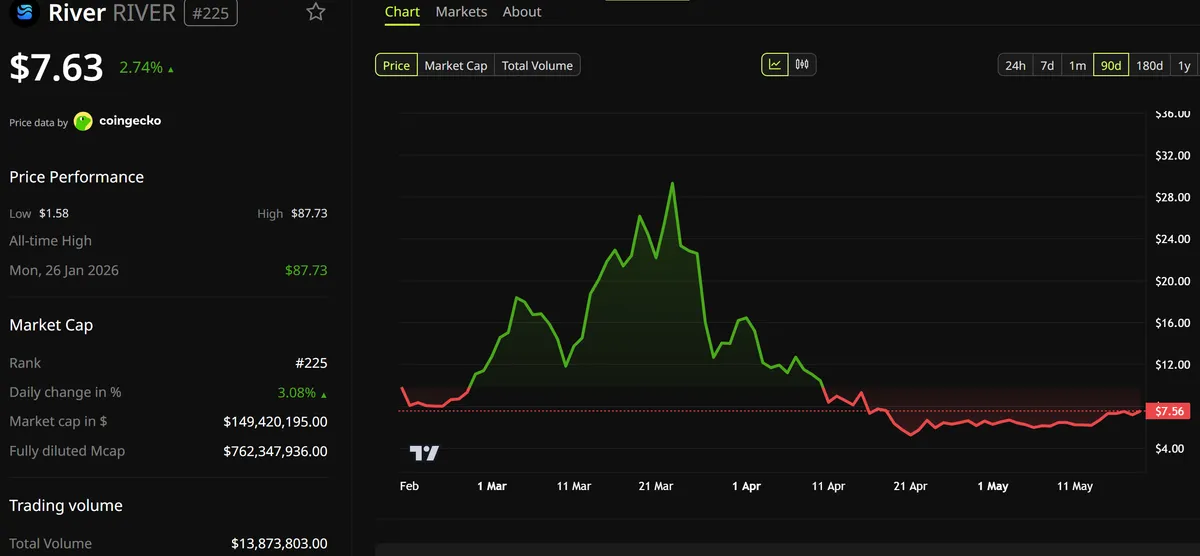Click the Trading volume heading
This screenshot has height=556, width=1200.
pos(66,506)
